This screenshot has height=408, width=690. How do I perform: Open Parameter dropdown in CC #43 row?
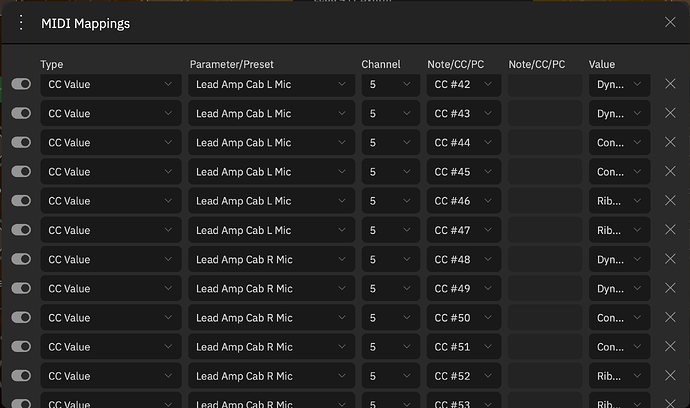(x=272, y=113)
